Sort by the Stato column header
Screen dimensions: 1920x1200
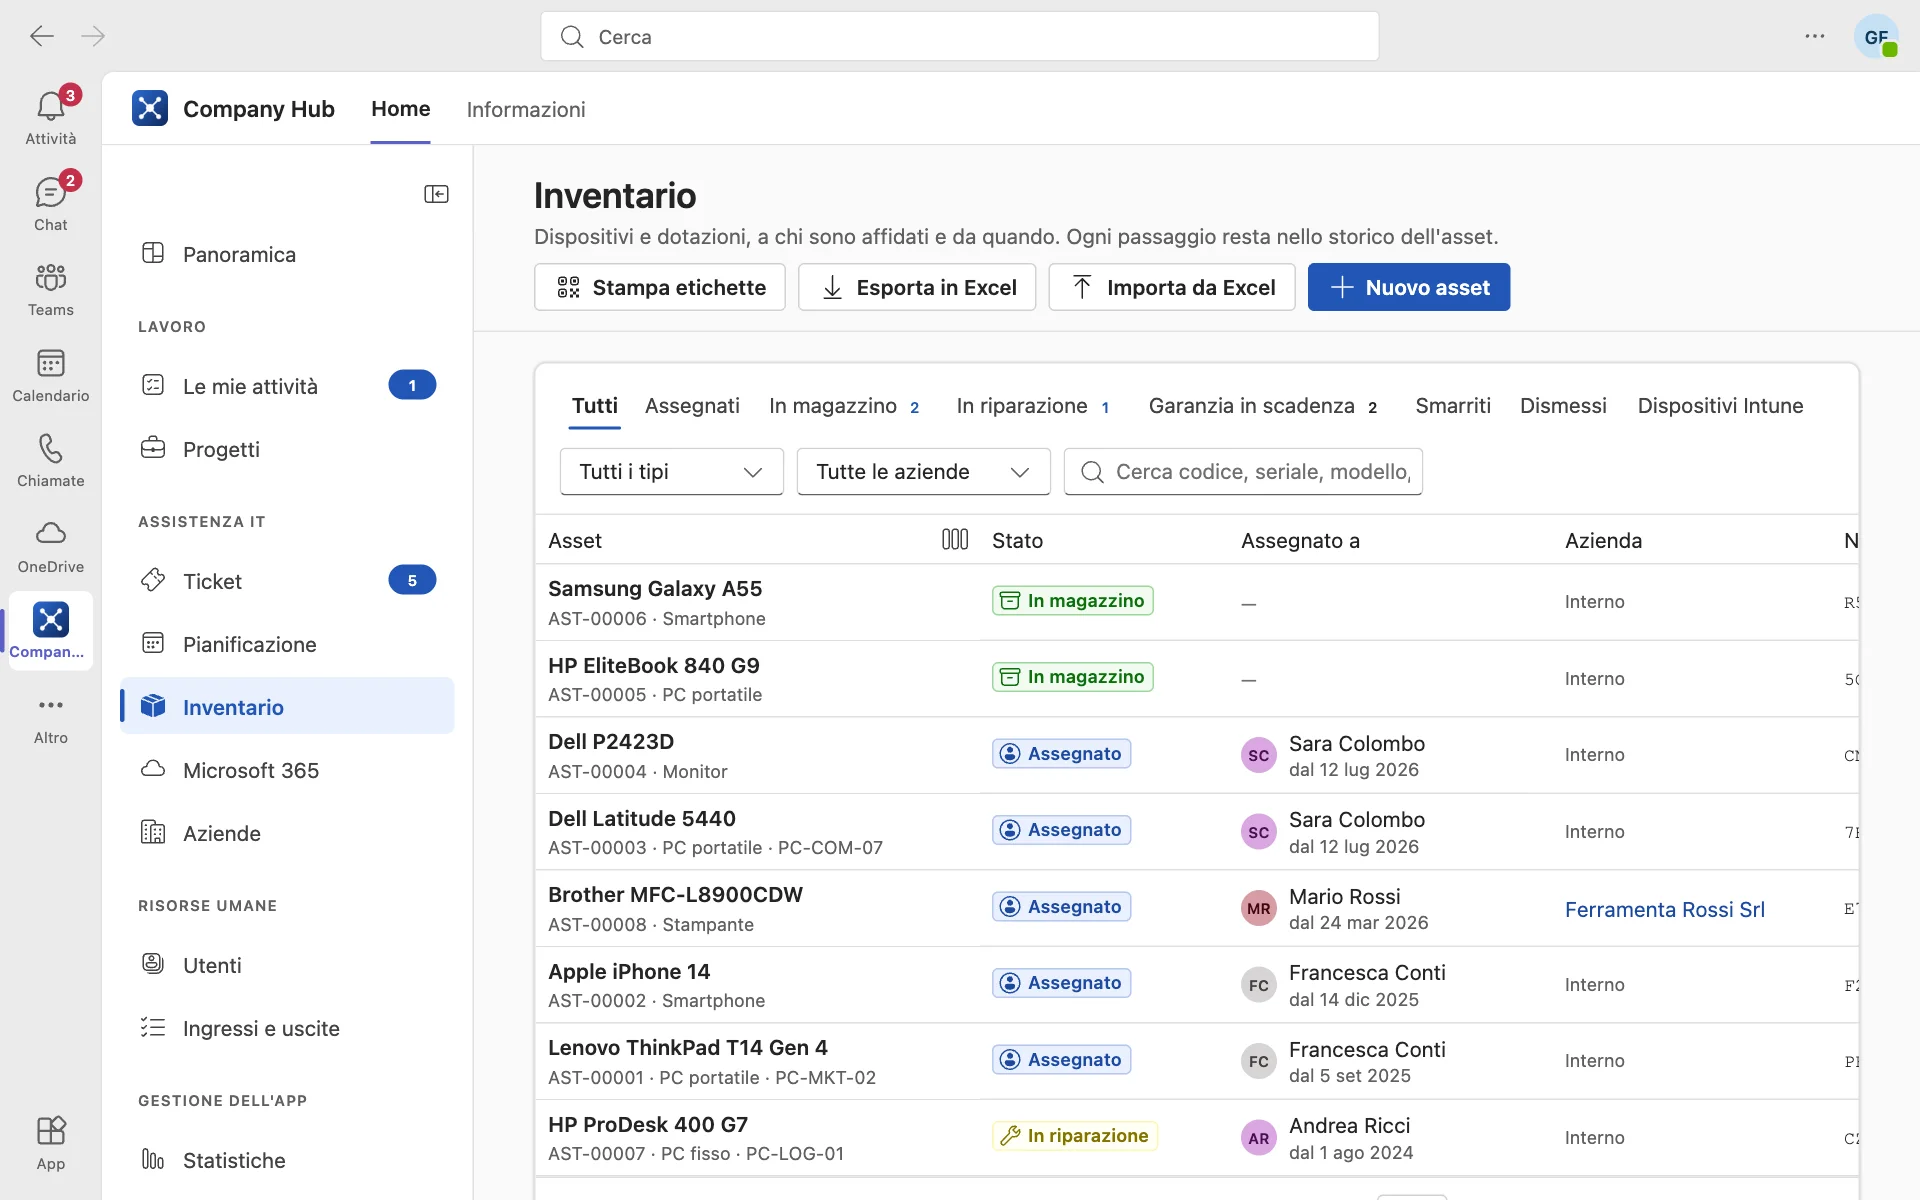point(1017,541)
